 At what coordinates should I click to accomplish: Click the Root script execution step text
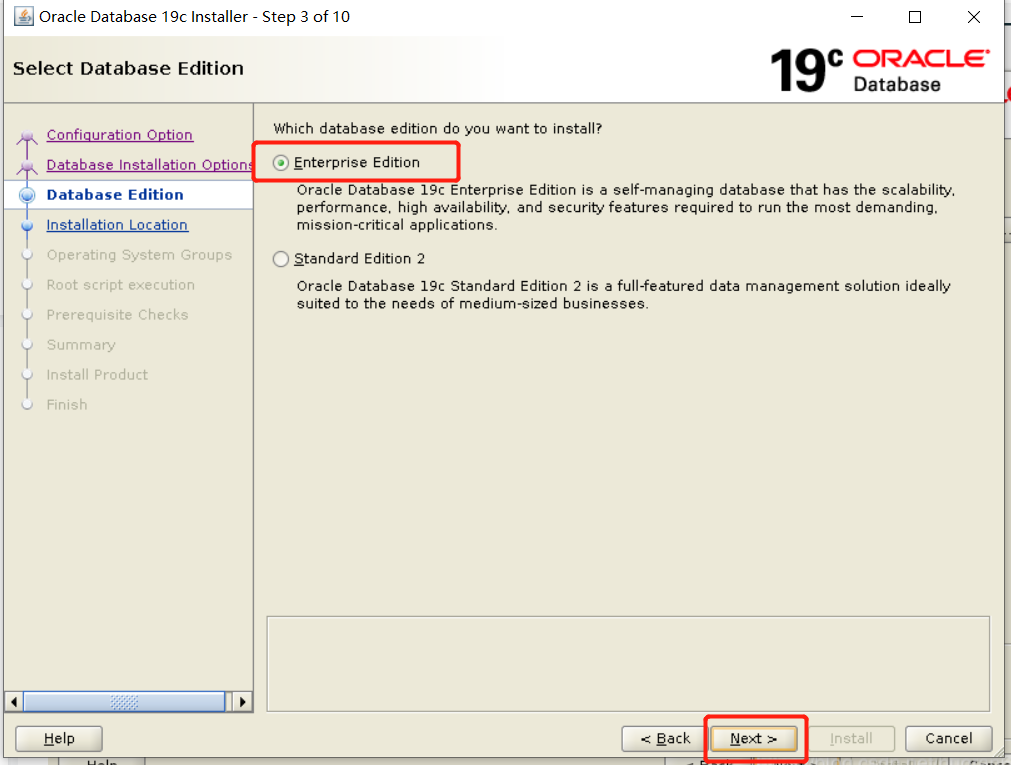[x=120, y=284]
